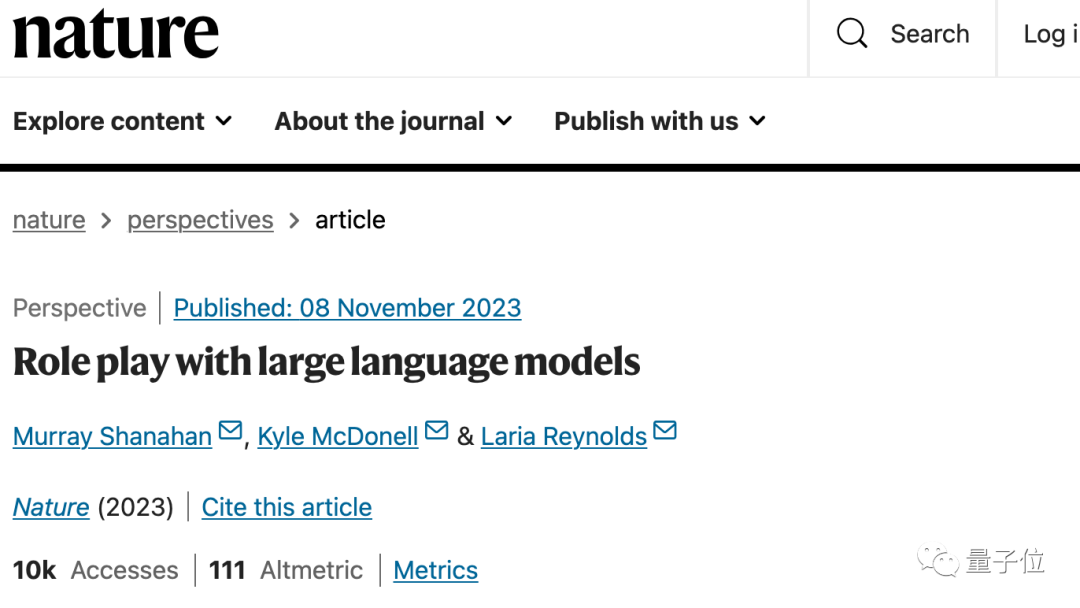Click the breadcrumb arrow after nature

click(x=106, y=220)
